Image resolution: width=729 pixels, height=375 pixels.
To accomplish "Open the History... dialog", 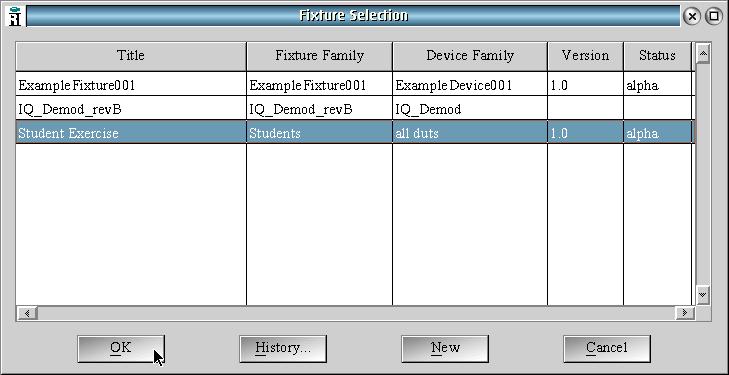I will tap(283, 348).
